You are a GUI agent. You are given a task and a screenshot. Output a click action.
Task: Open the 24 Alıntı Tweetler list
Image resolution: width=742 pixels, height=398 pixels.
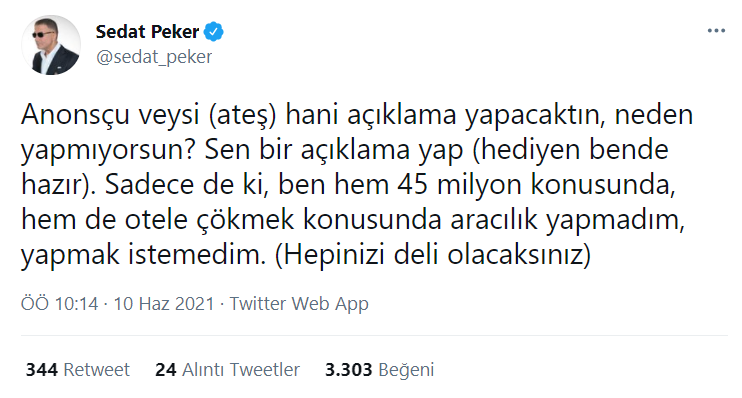pos(228,370)
